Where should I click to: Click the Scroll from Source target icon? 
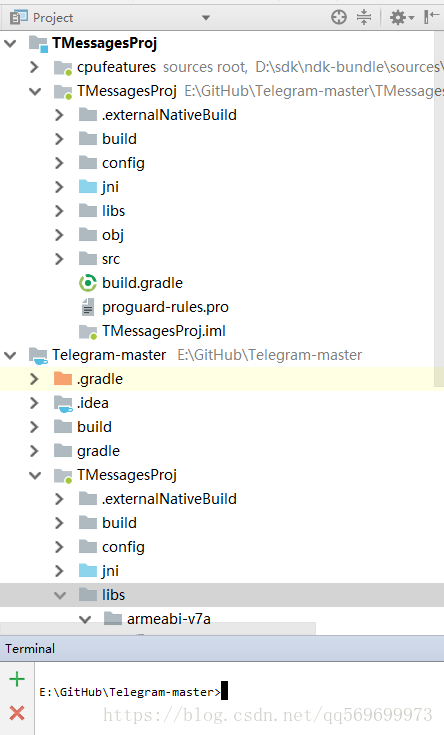(339, 17)
